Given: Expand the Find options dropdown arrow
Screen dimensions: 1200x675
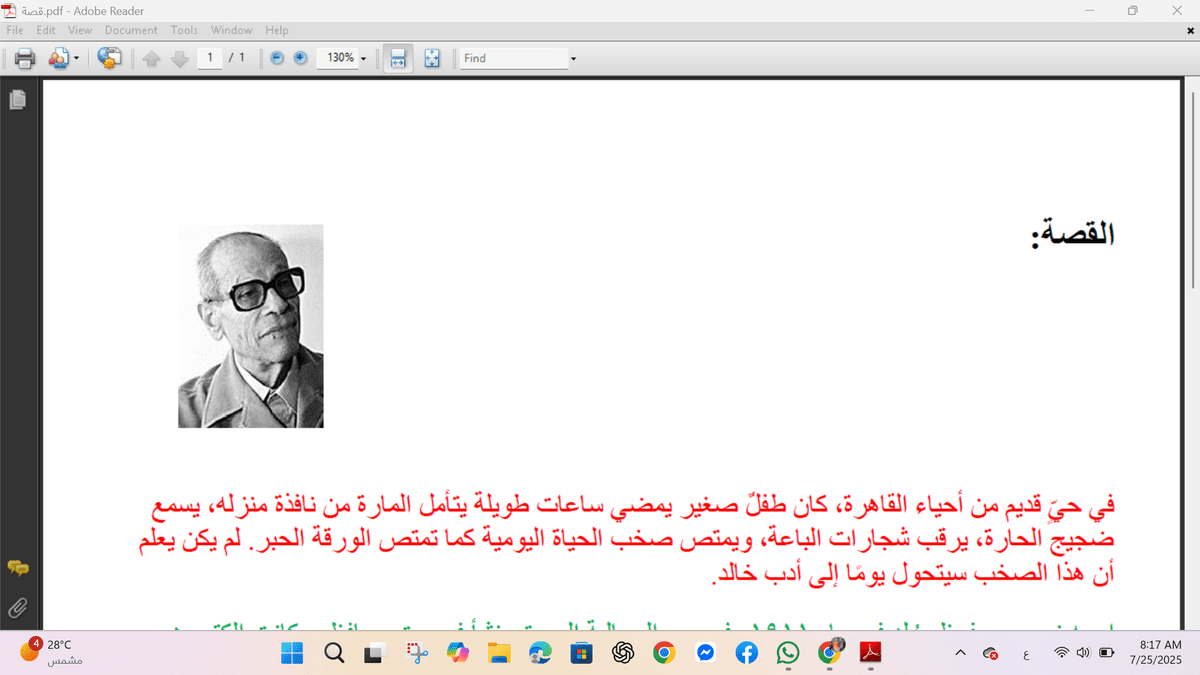Looking at the screenshot, I should 573,59.
